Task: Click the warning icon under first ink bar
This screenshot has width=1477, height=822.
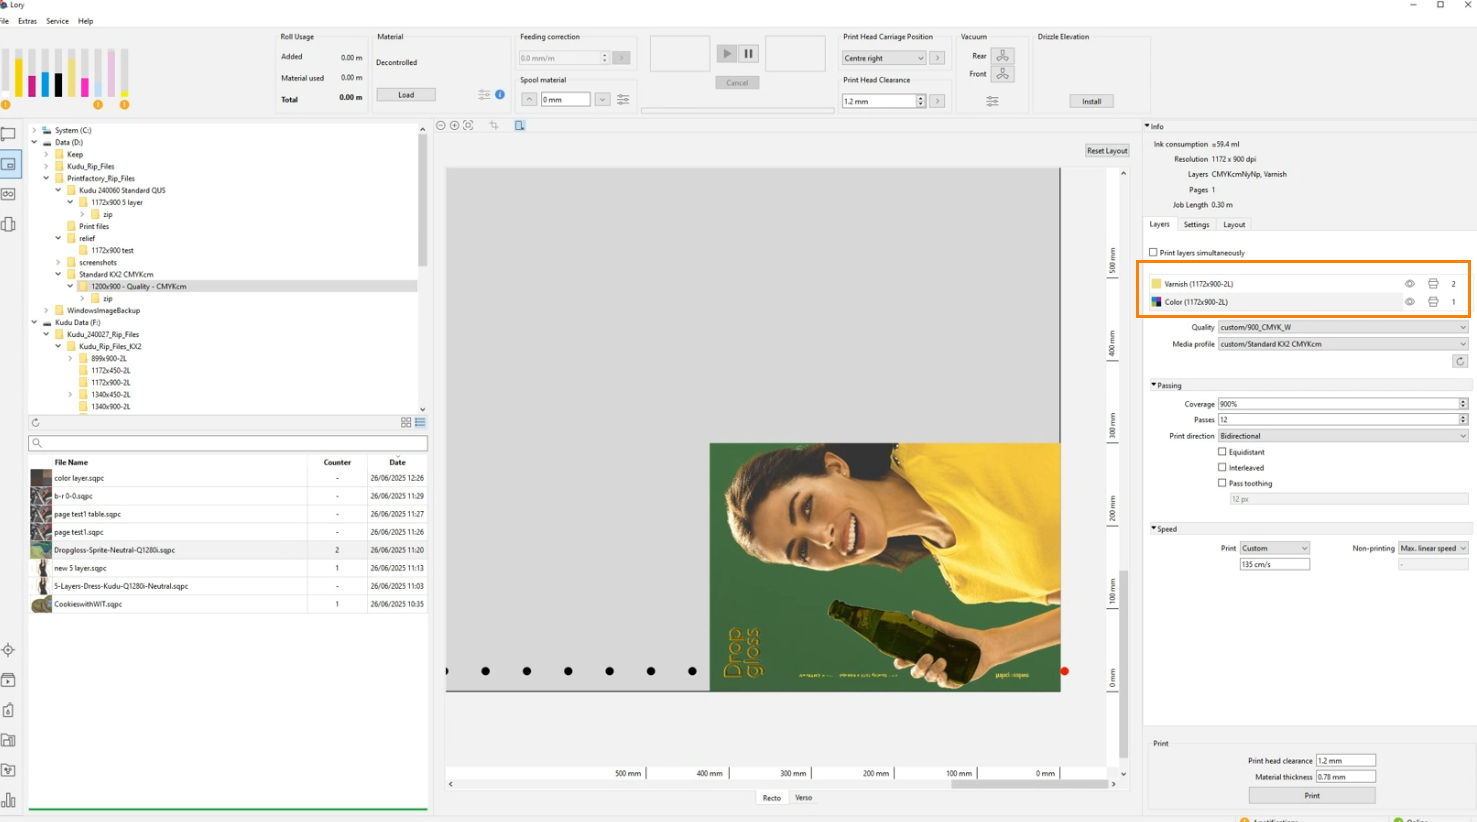Action: 6,104
